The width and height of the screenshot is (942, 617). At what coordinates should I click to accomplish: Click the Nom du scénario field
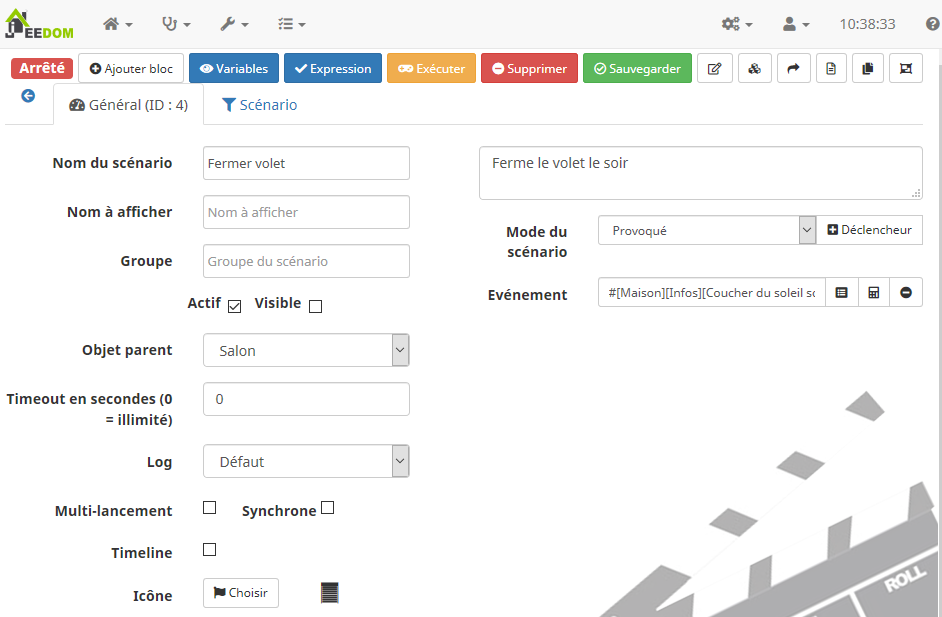[306, 163]
